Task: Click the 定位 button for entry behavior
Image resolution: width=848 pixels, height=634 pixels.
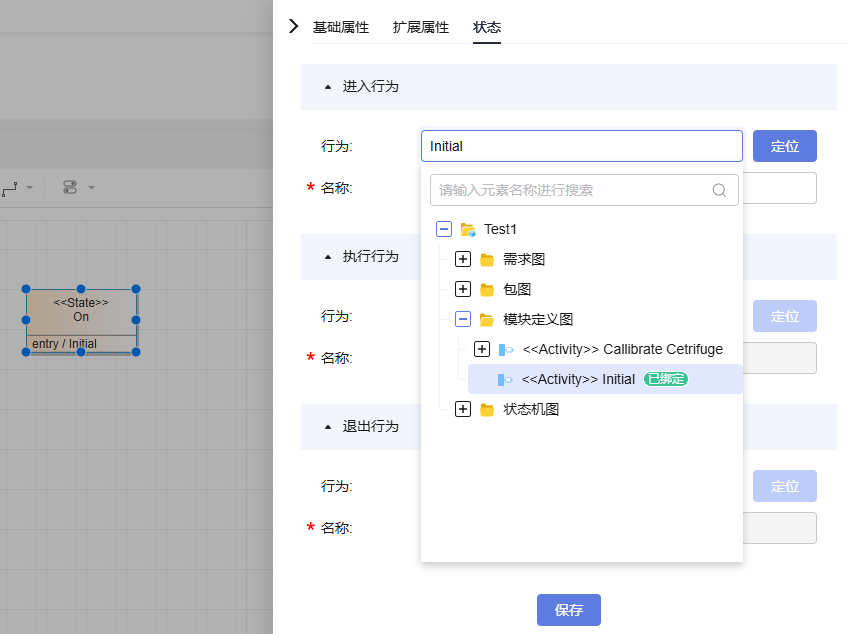Action: [784, 146]
